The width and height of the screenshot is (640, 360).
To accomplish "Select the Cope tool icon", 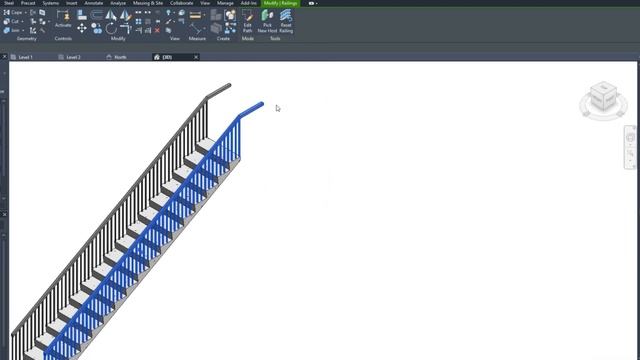I will pyautogui.click(x=7, y=13).
